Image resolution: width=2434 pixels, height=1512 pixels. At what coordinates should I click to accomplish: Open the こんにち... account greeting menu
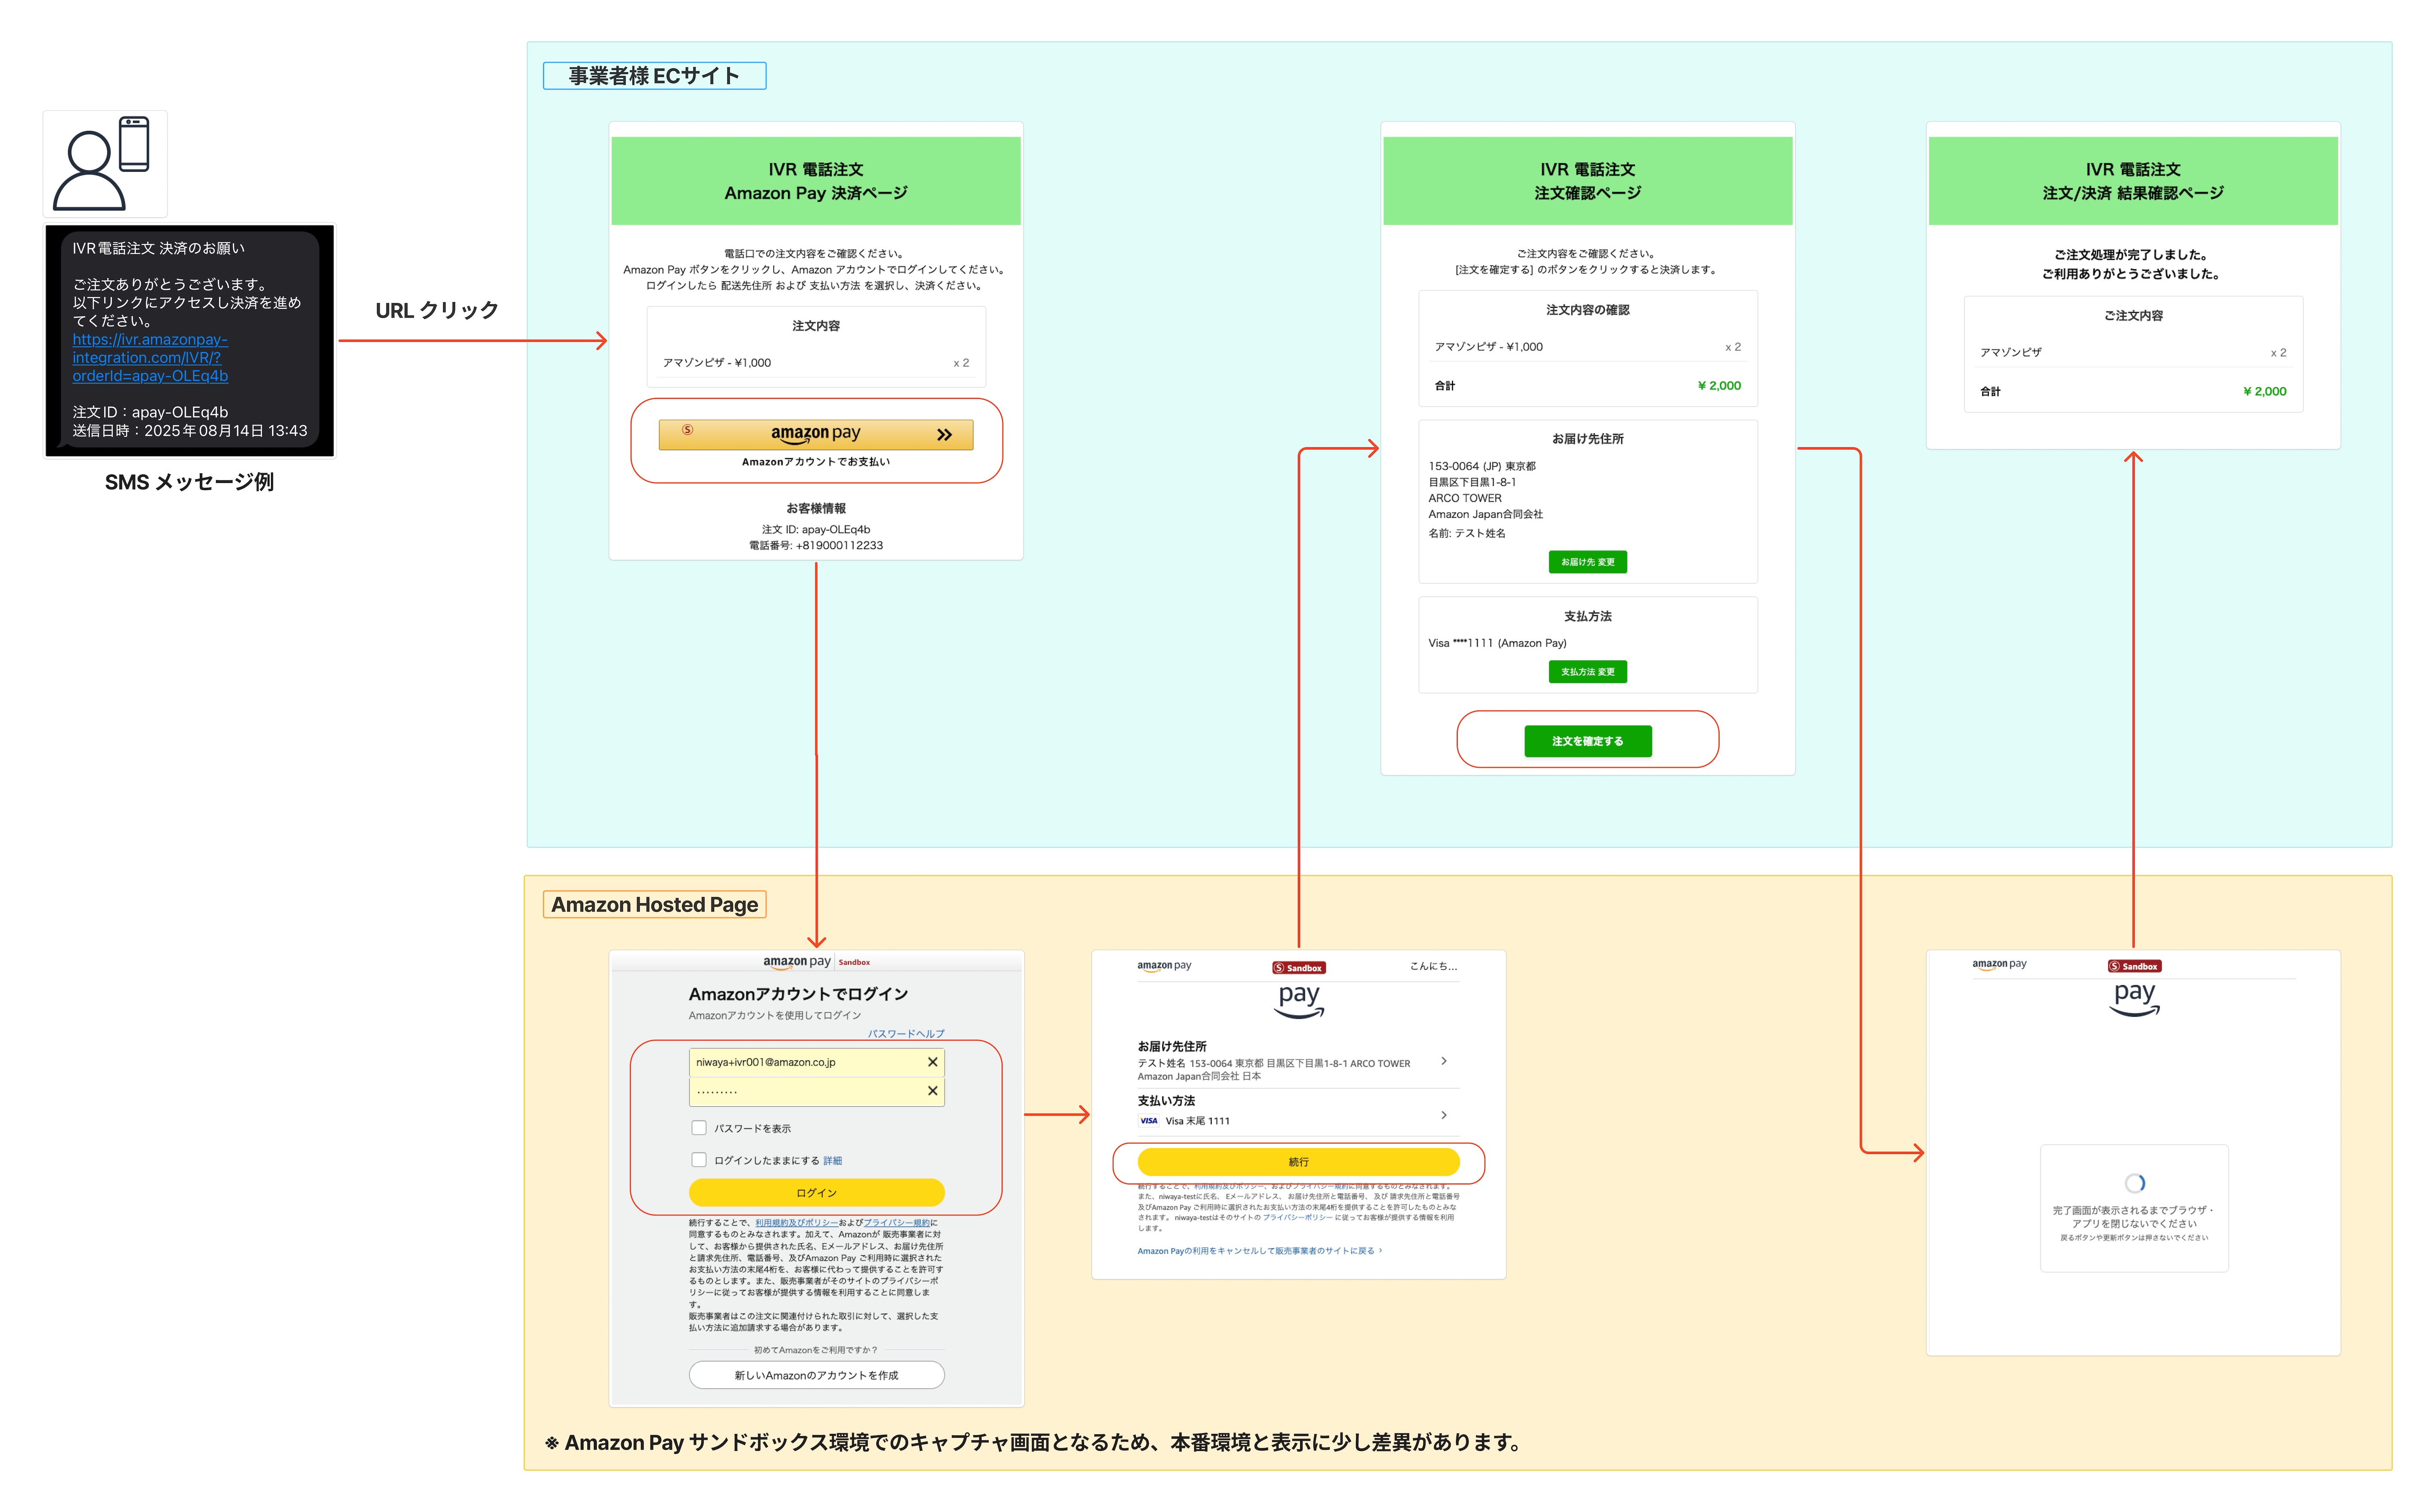point(1433,966)
